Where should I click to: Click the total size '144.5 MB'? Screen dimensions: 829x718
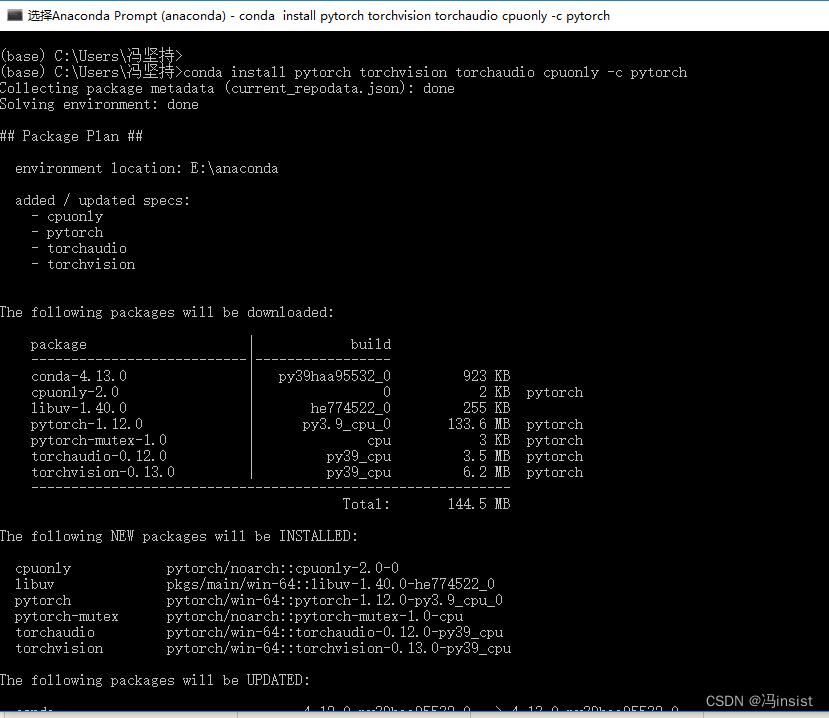pyautogui.click(x=479, y=504)
